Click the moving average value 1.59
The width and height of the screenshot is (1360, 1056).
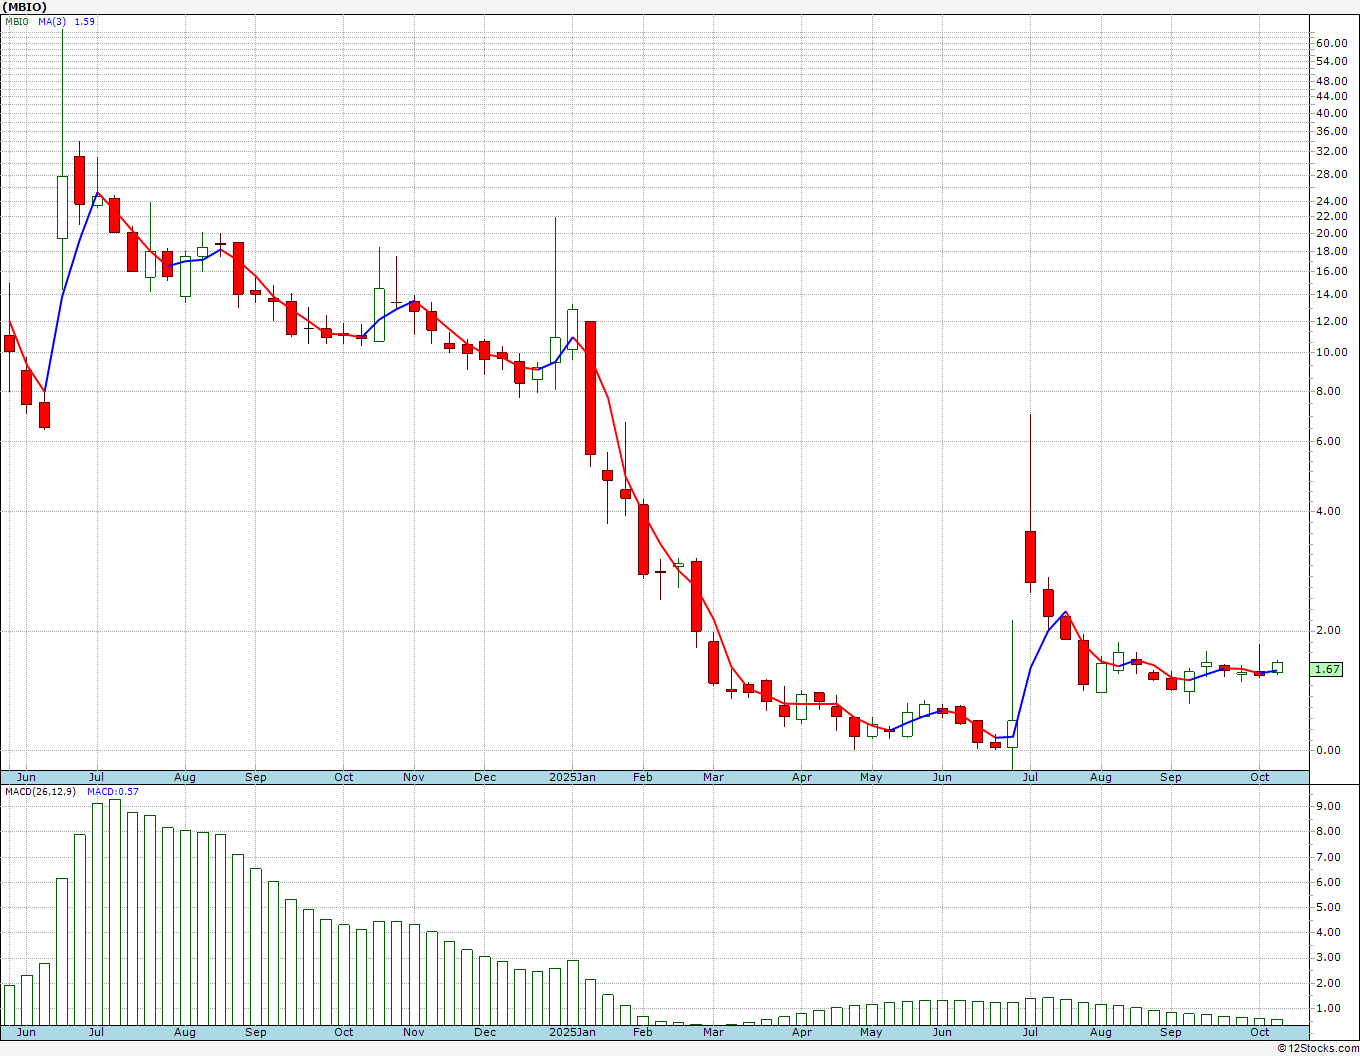tap(85, 21)
